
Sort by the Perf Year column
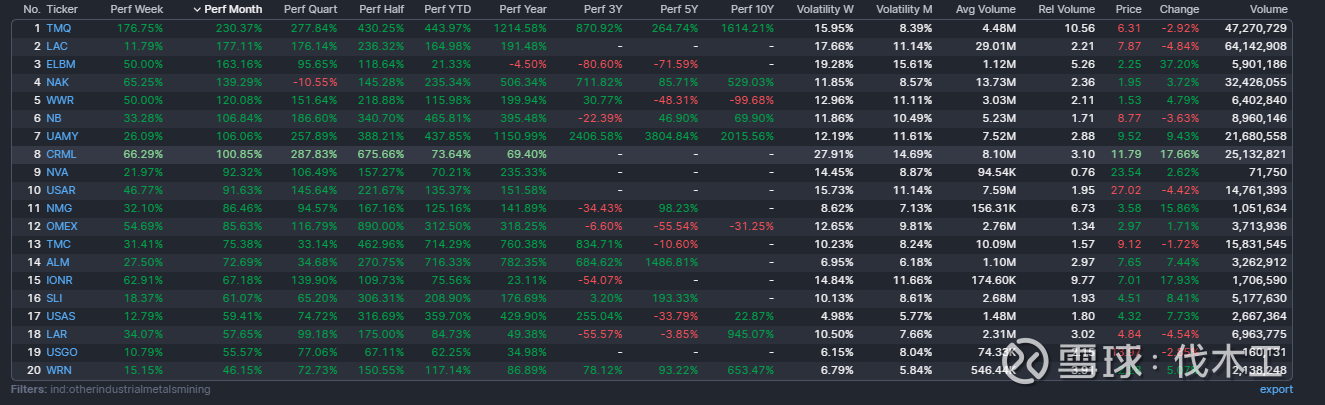523,9
